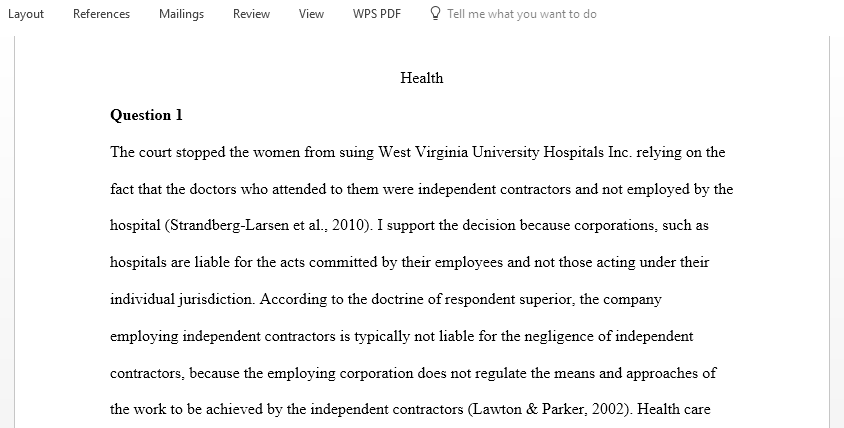844x428 pixels.
Task: Click the 'Question 1' heading
Action: coord(146,115)
